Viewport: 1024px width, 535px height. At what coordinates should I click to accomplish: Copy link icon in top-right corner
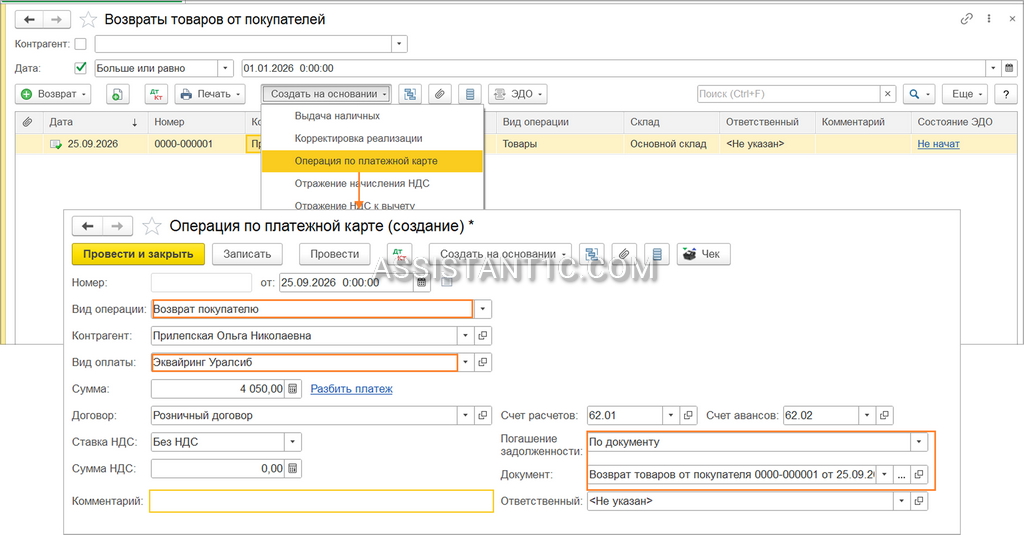click(967, 19)
